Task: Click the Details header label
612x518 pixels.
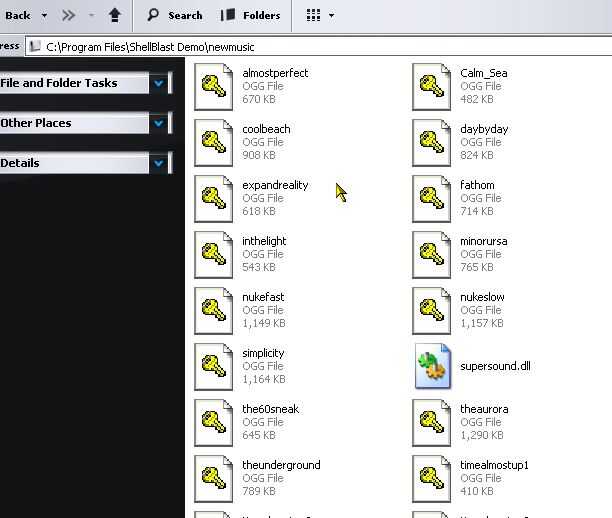Action: coord(20,163)
